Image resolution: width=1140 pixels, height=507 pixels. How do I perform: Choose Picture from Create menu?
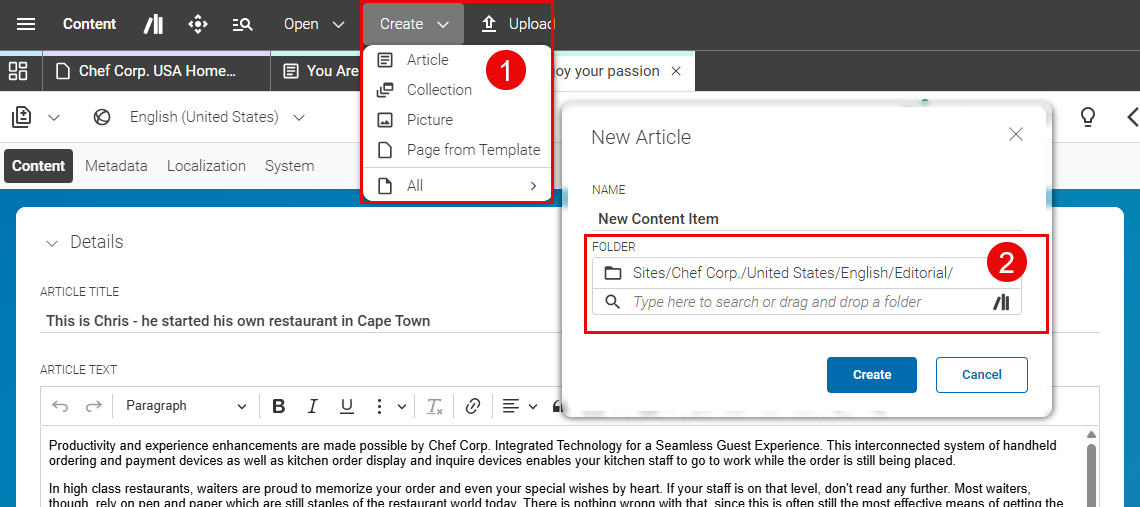pos(458,119)
